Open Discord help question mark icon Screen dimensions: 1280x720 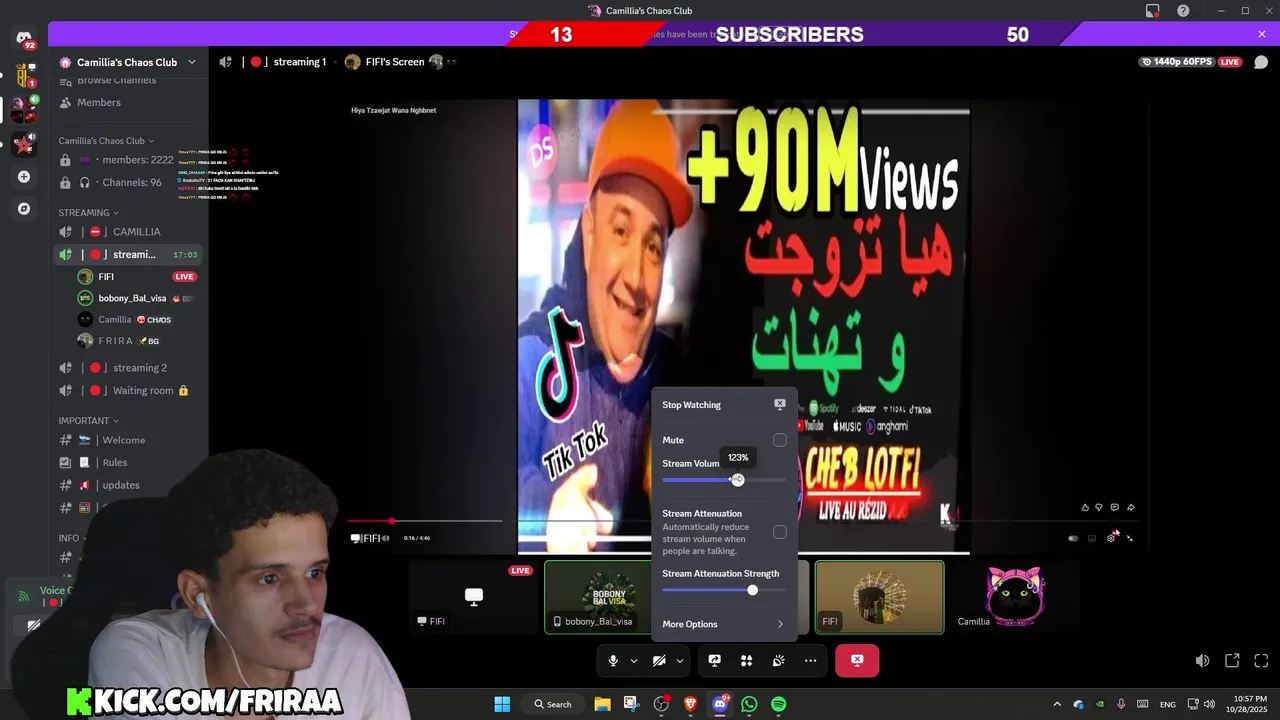[1183, 11]
